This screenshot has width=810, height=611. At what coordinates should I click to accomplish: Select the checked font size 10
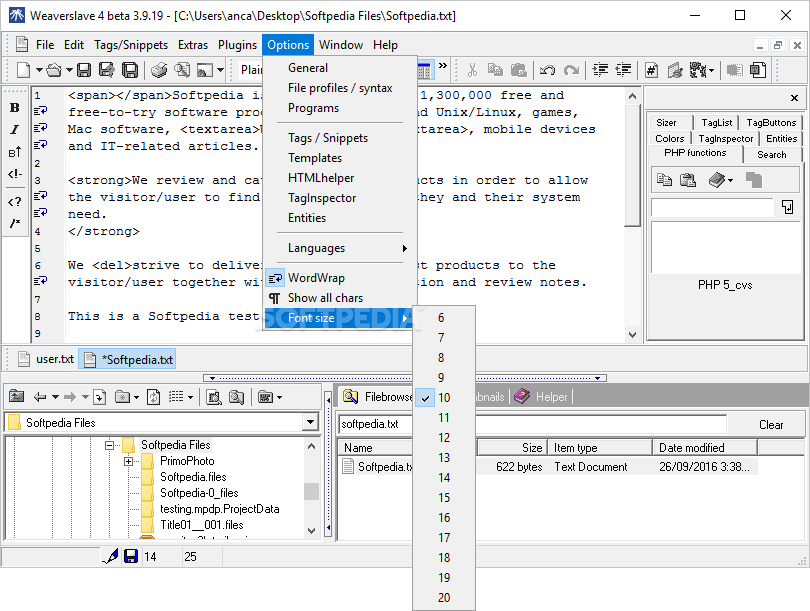tap(444, 398)
